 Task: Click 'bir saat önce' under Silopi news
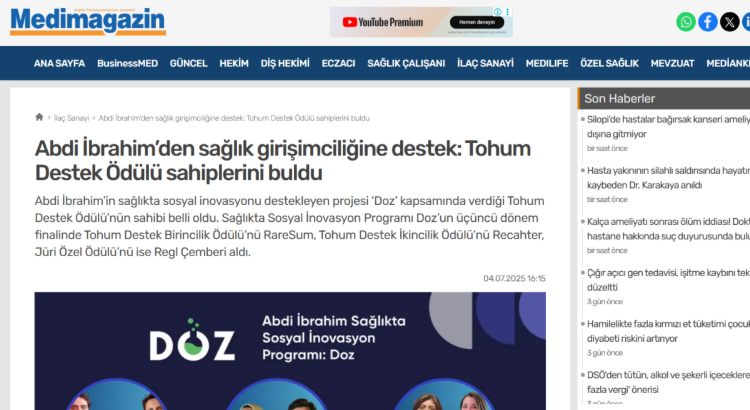[607, 148]
